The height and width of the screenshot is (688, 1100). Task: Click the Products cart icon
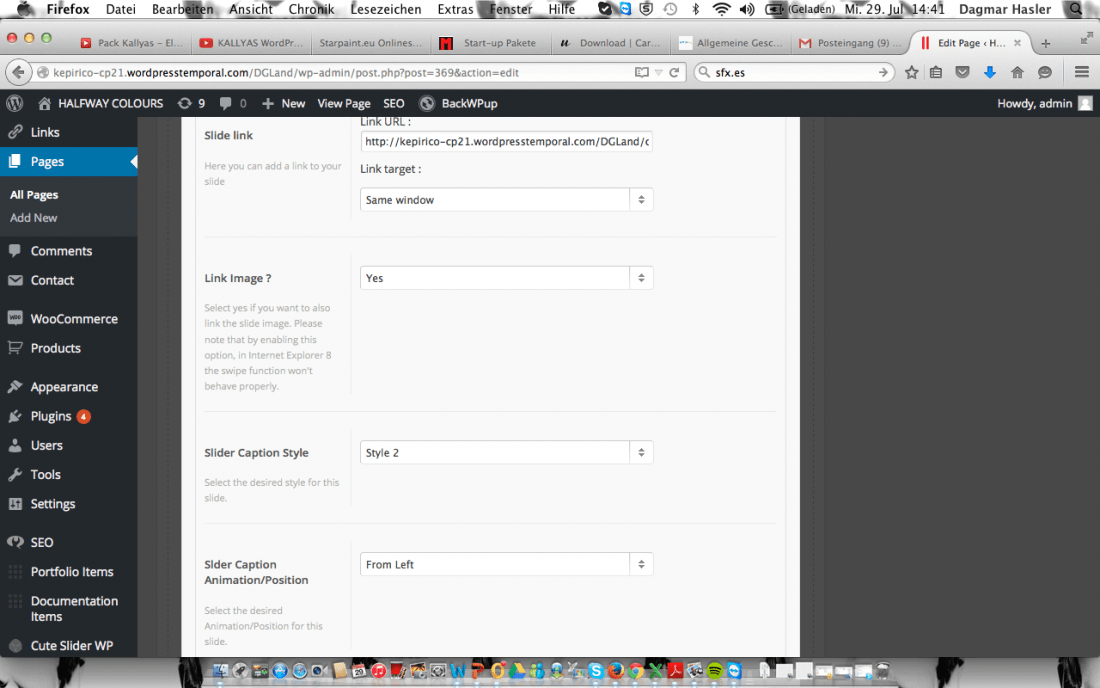point(15,347)
